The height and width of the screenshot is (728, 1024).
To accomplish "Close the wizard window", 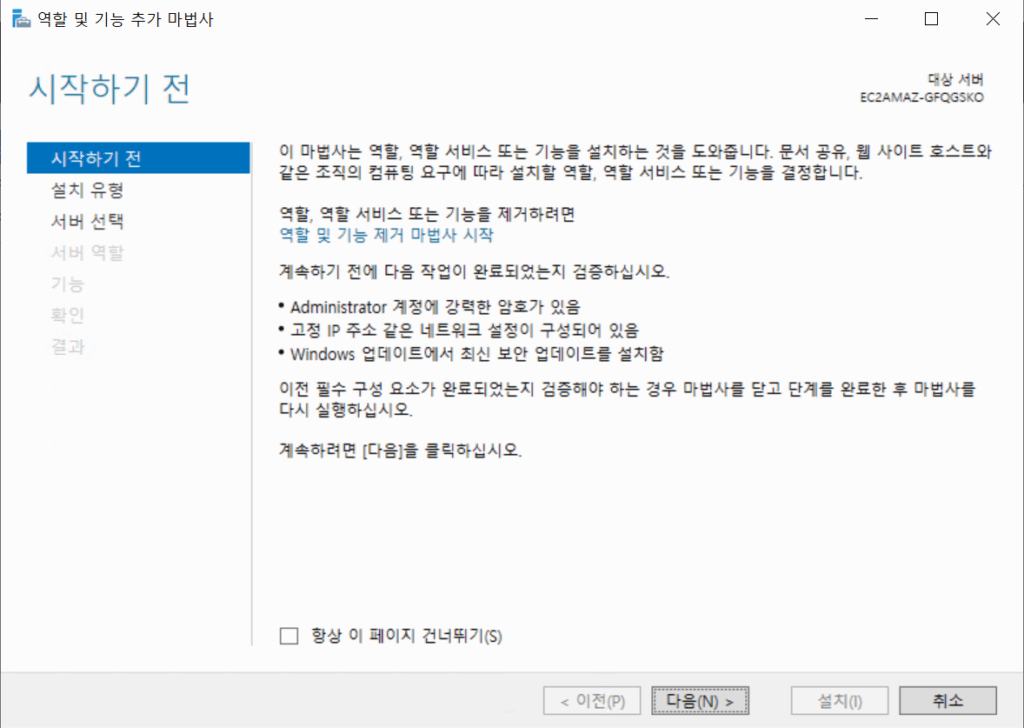I will (991, 18).
